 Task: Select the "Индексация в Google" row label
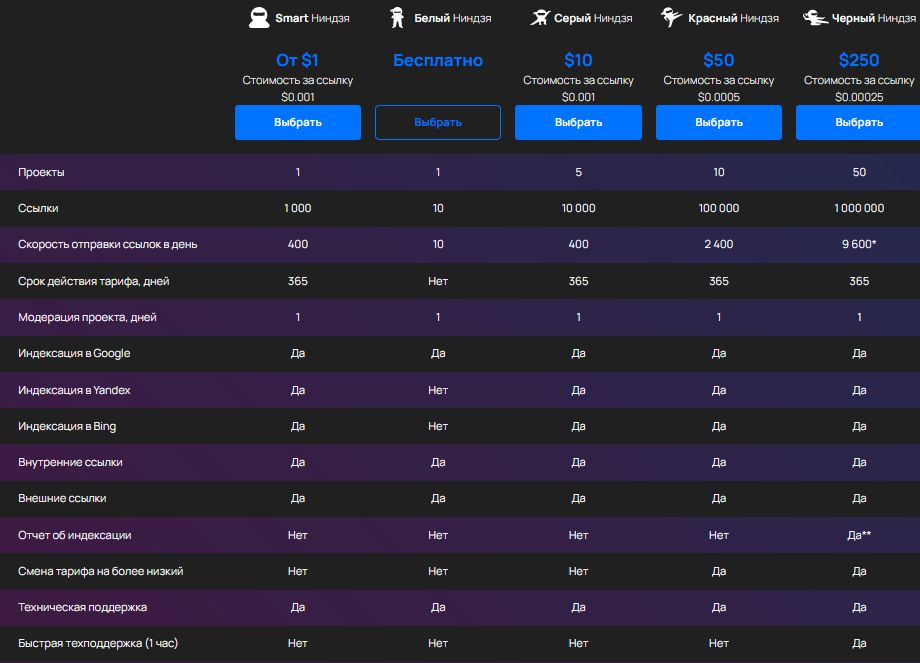tap(74, 353)
